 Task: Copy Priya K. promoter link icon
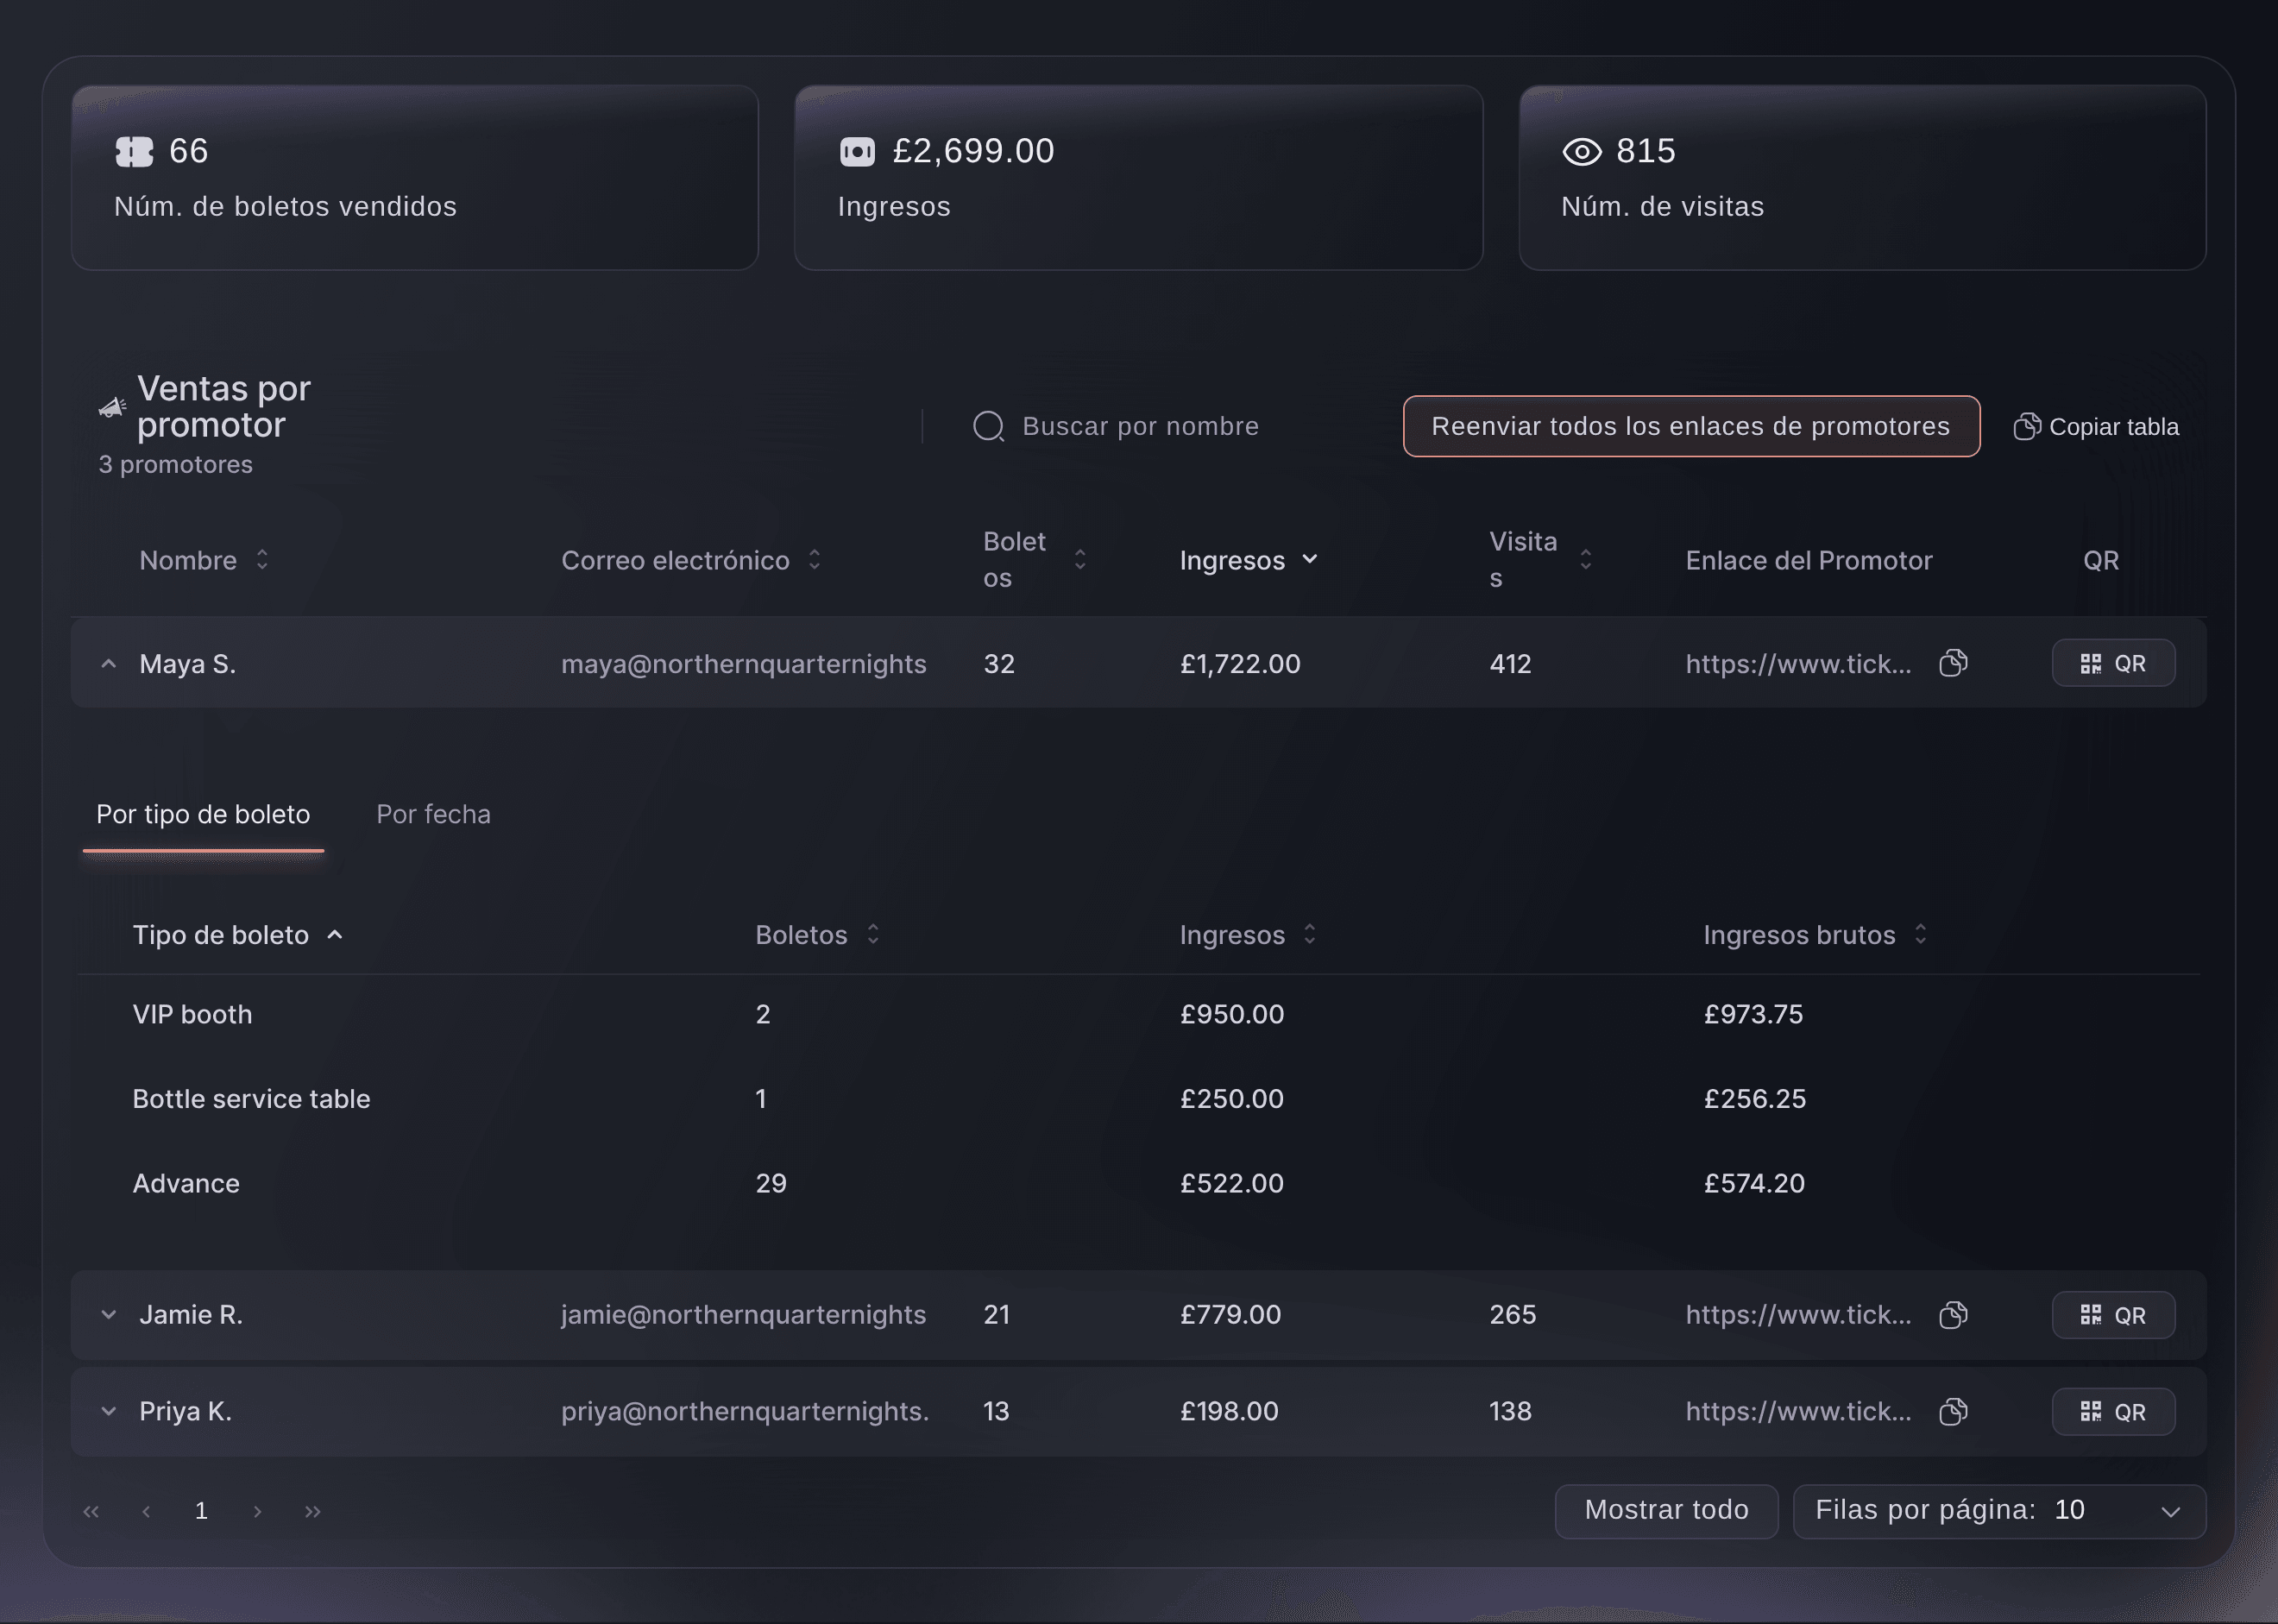pos(1953,1411)
